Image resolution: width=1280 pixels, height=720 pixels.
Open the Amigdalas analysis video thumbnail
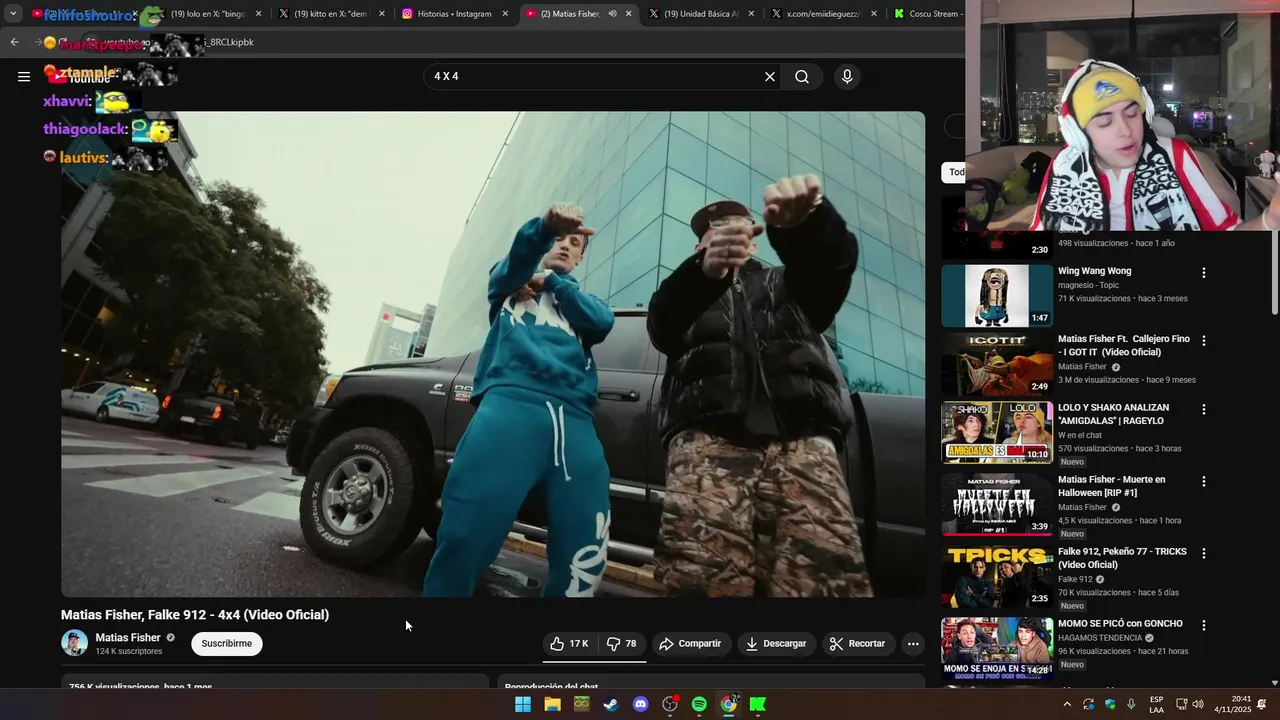pyautogui.click(x=997, y=433)
